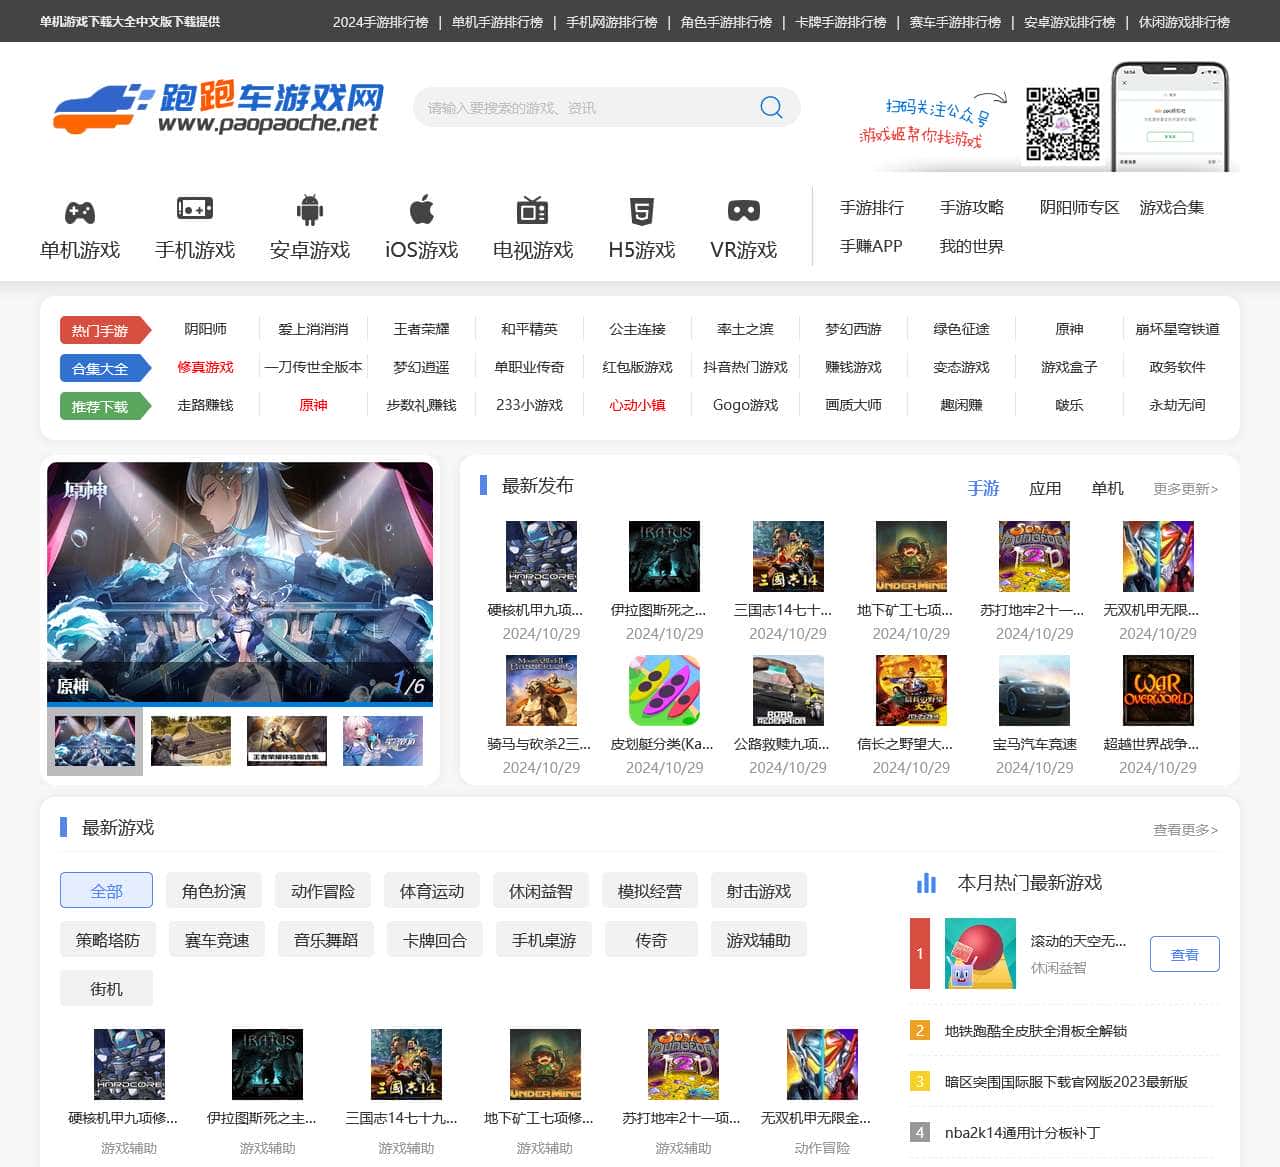
Task: Click the 跑跑车游戏网 site logo
Action: [219, 108]
